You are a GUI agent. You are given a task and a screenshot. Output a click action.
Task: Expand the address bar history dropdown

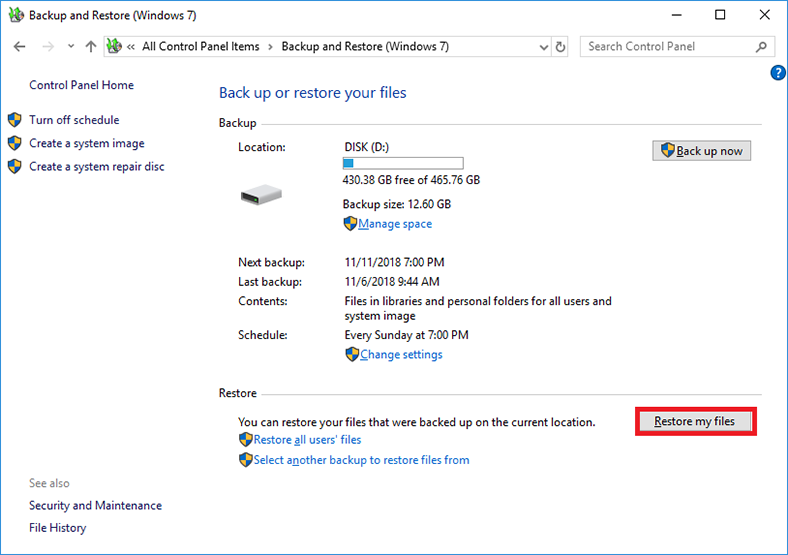pyautogui.click(x=543, y=47)
